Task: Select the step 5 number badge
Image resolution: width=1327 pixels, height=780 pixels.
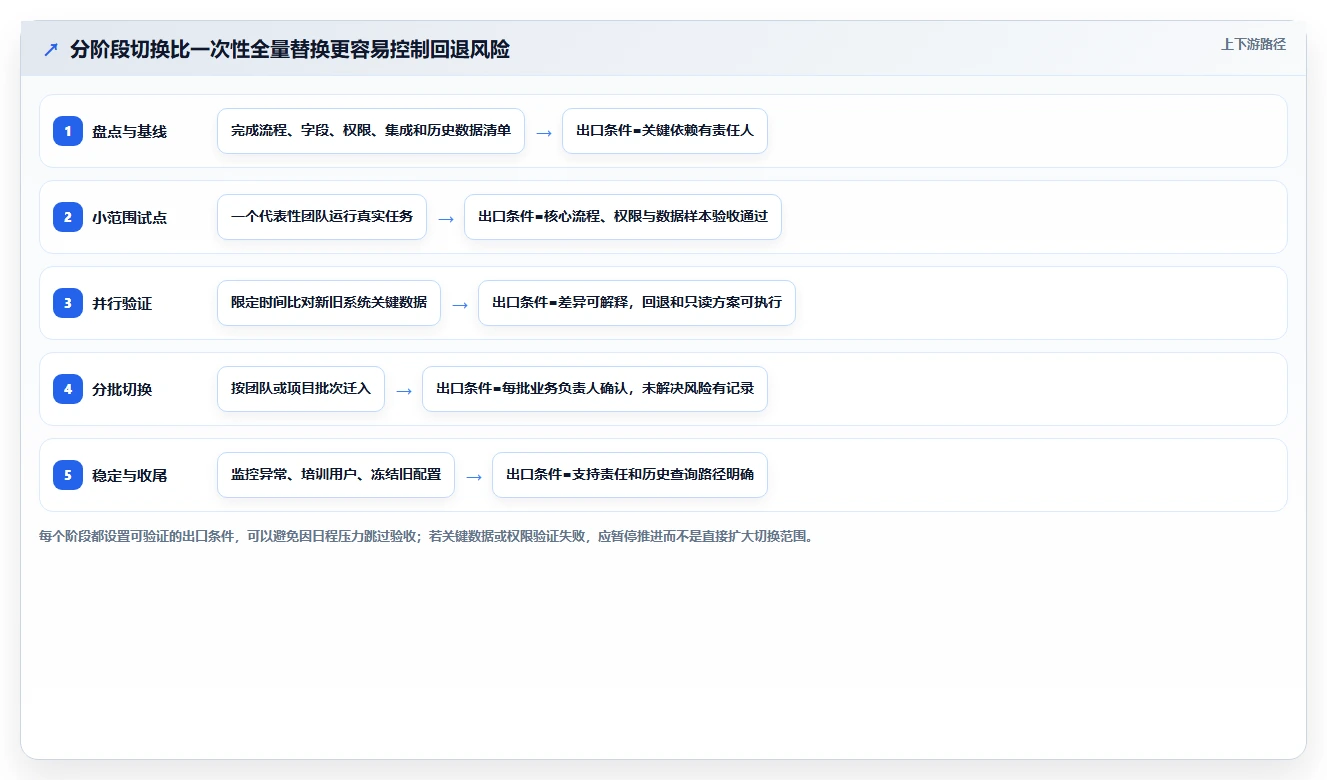Action: click(x=68, y=475)
